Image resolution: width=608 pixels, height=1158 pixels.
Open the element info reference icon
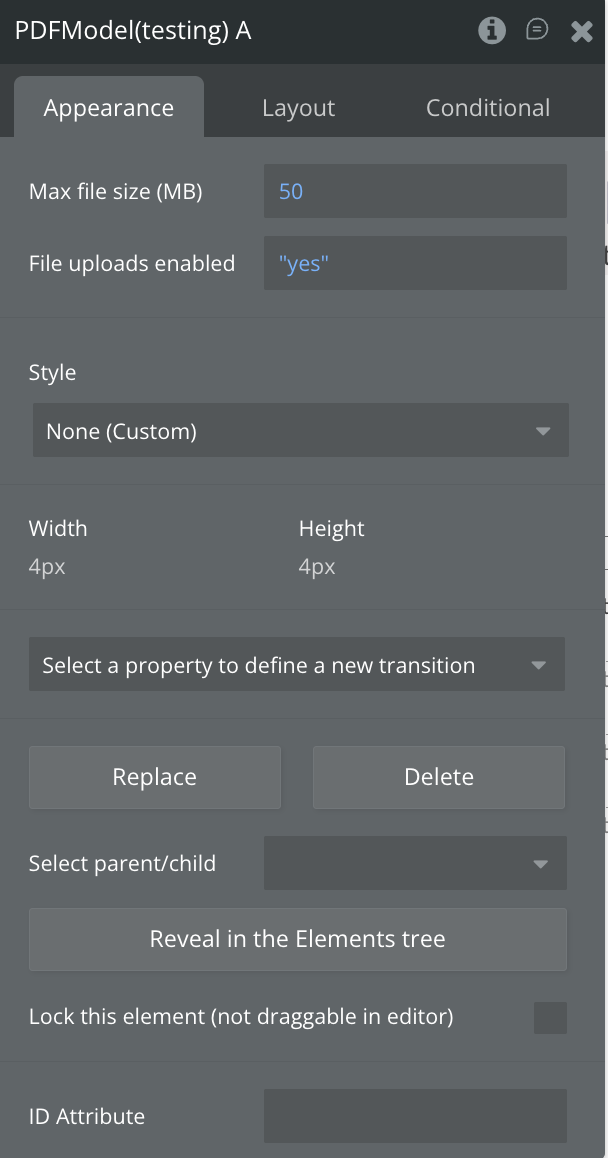(x=492, y=31)
